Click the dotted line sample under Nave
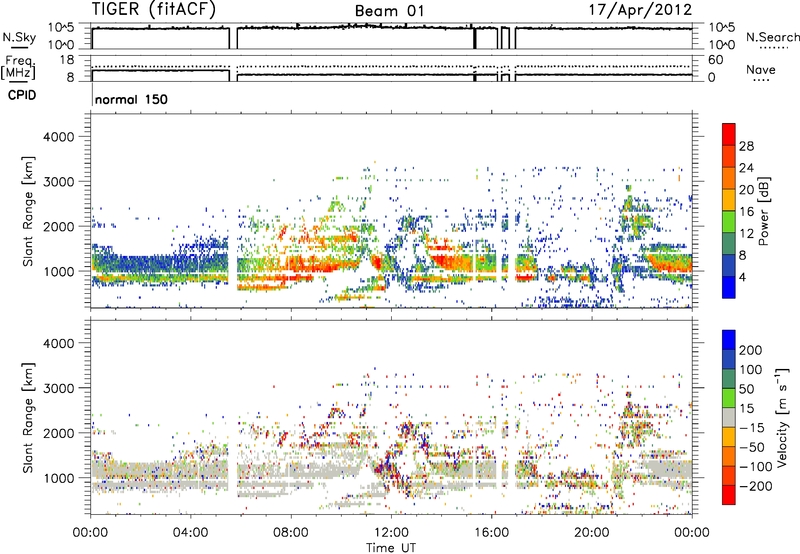This screenshot has width=800, height=554. coord(761,81)
